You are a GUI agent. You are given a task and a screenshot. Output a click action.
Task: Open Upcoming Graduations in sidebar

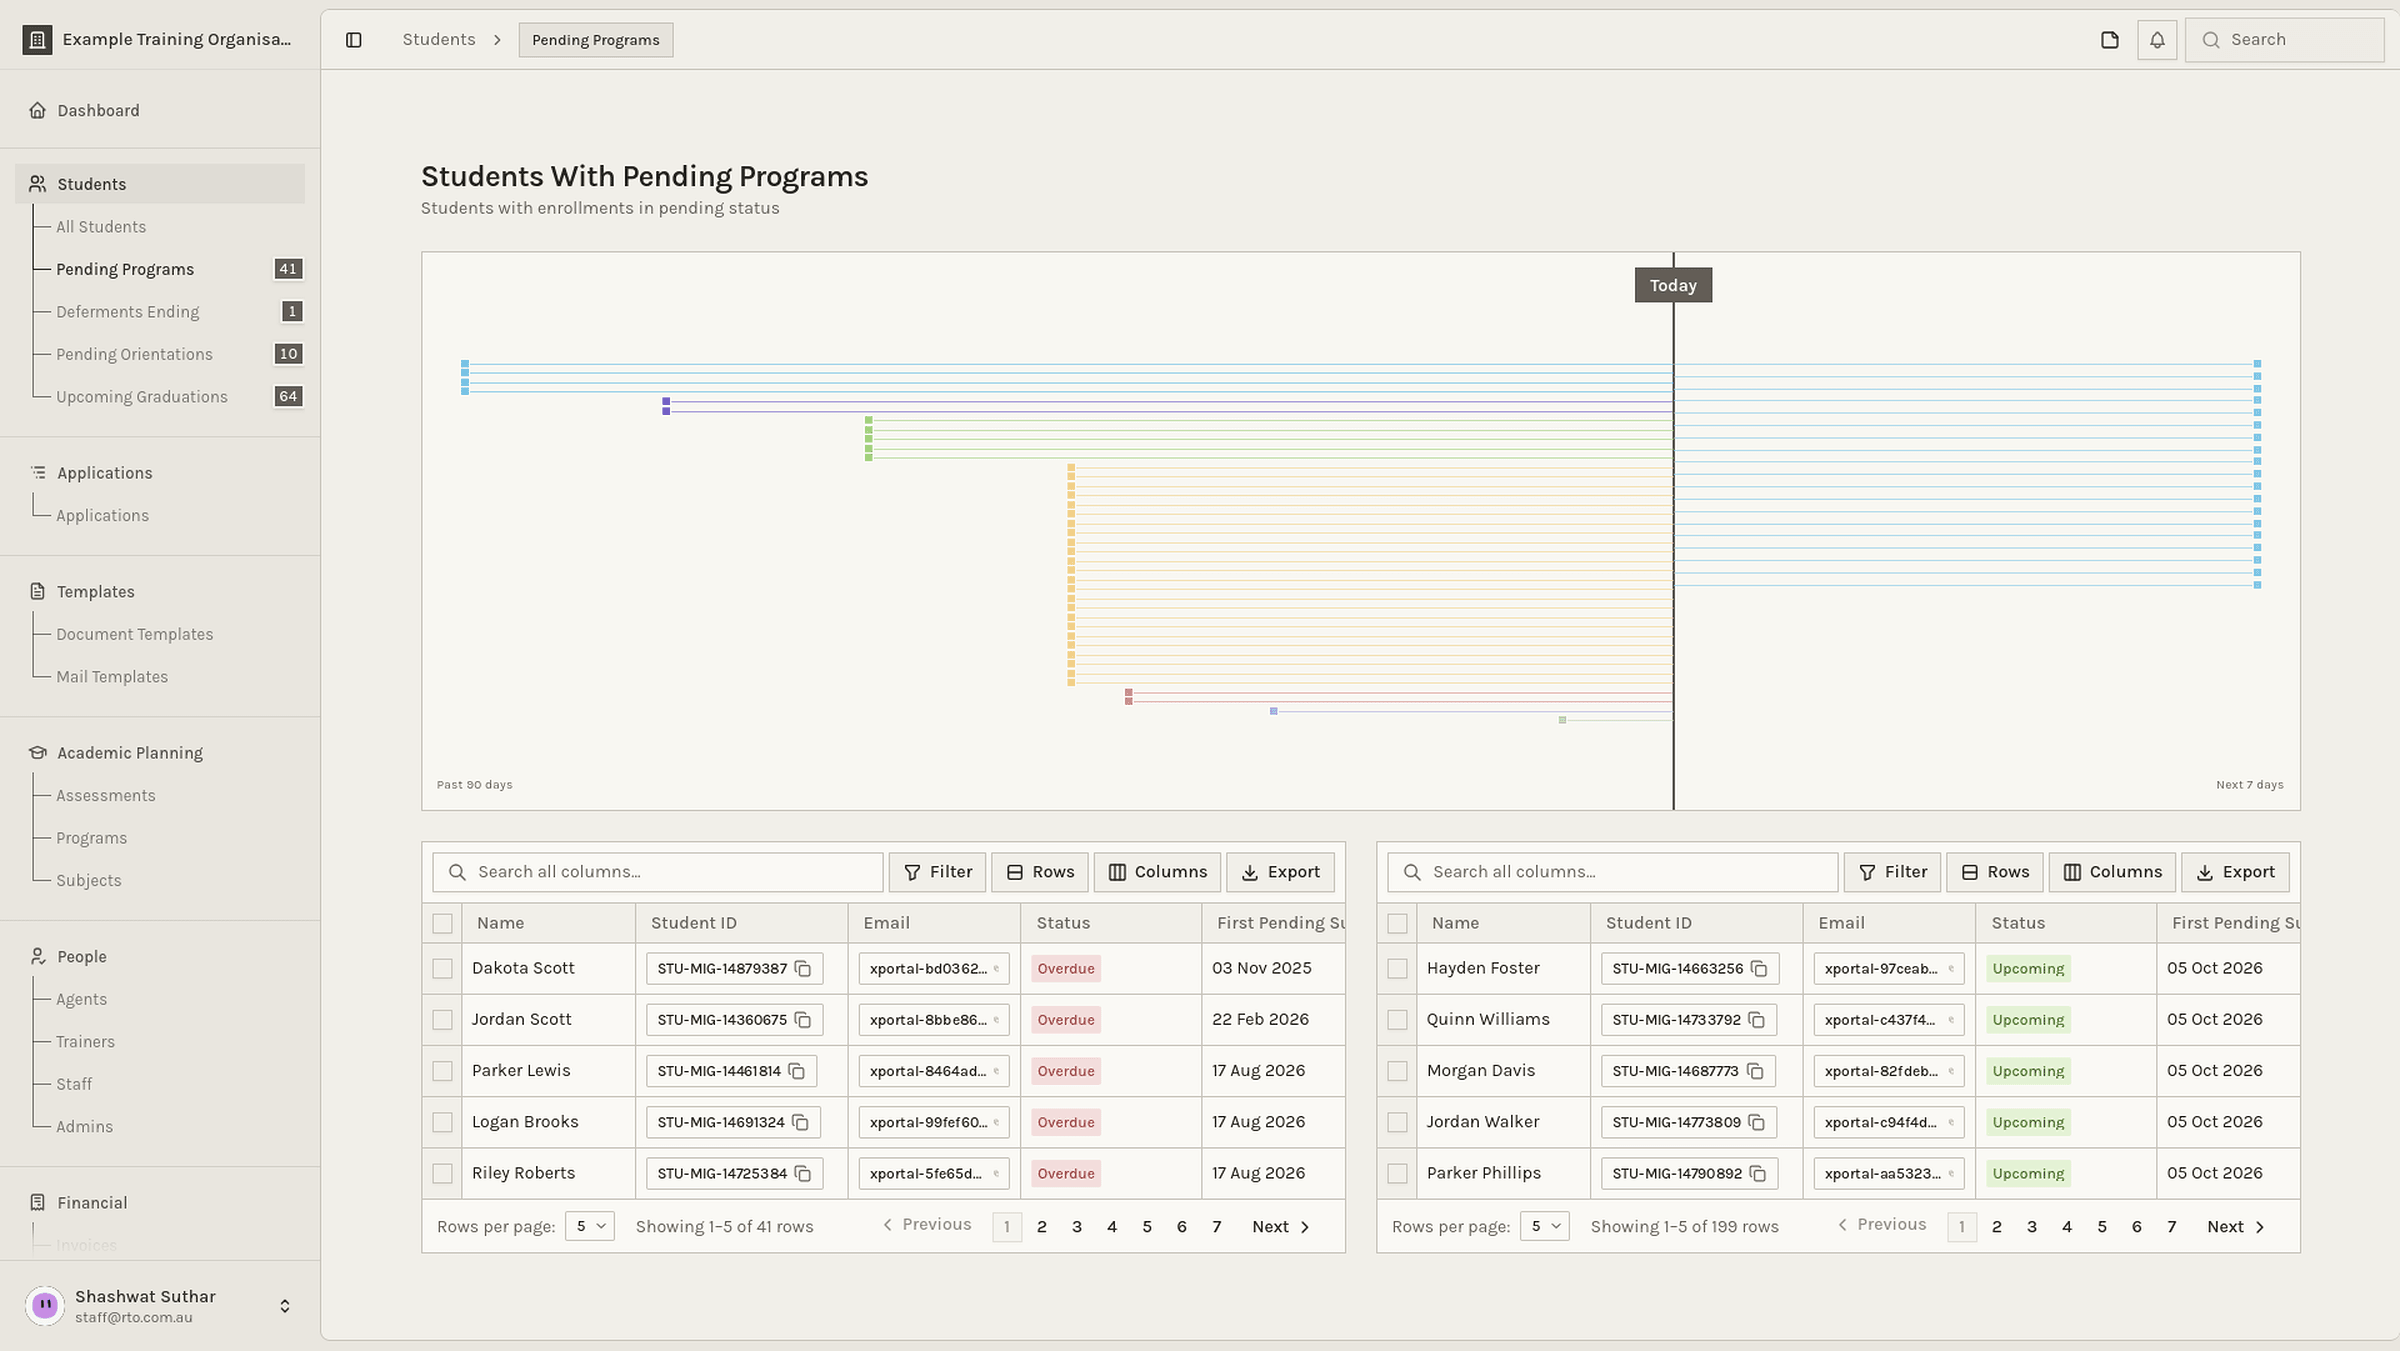(x=142, y=397)
